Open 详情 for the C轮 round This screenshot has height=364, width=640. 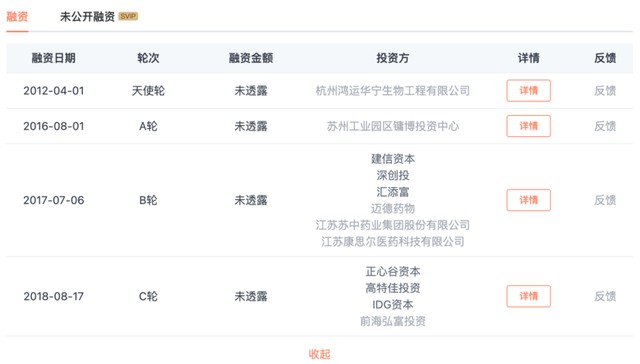529,296
